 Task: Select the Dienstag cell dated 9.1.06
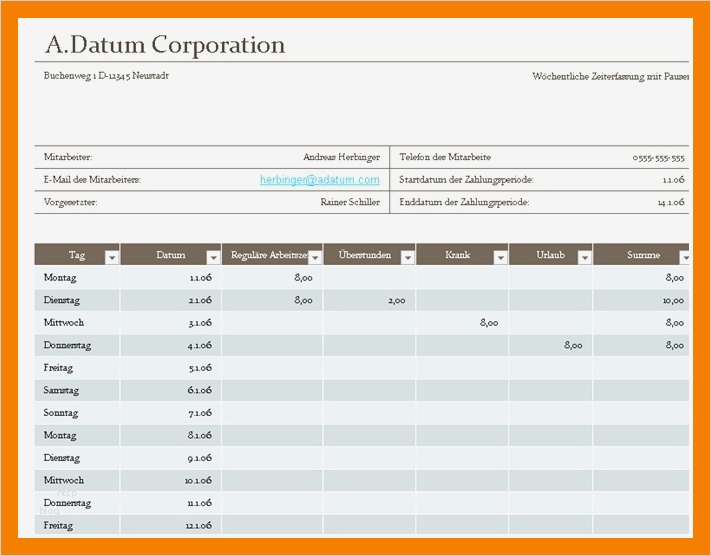(77, 458)
